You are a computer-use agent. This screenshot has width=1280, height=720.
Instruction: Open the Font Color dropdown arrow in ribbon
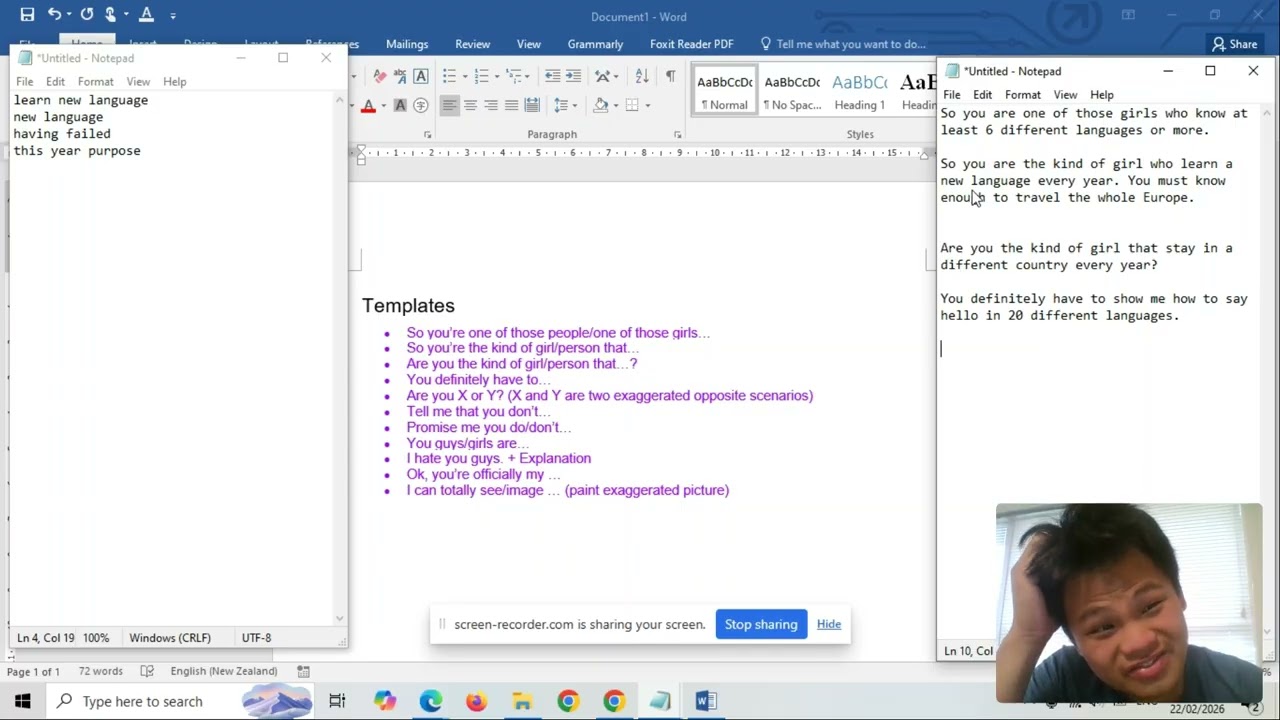(383, 105)
